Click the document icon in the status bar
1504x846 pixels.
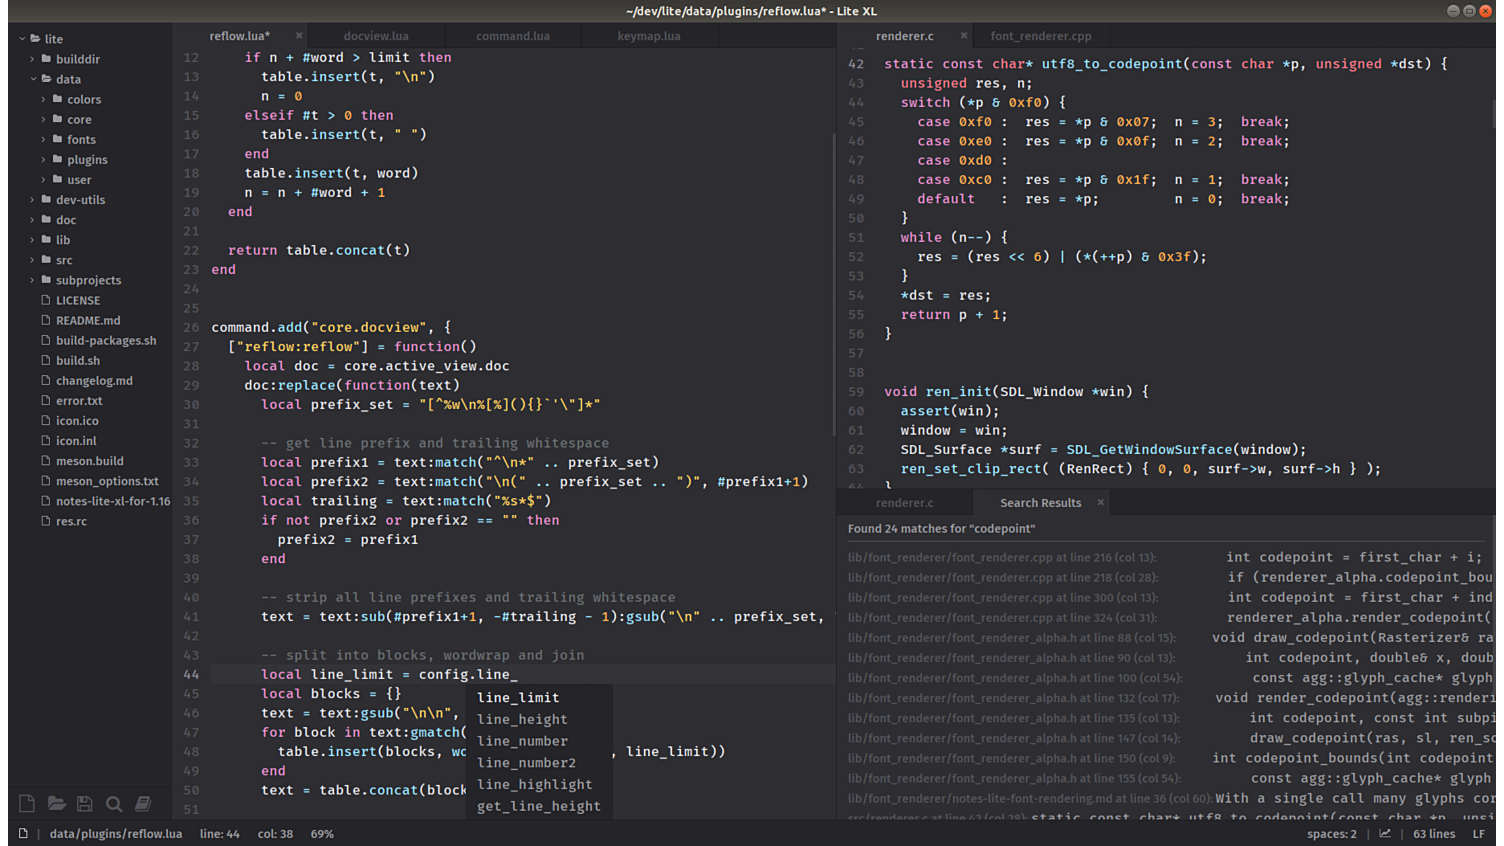[x=23, y=833]
